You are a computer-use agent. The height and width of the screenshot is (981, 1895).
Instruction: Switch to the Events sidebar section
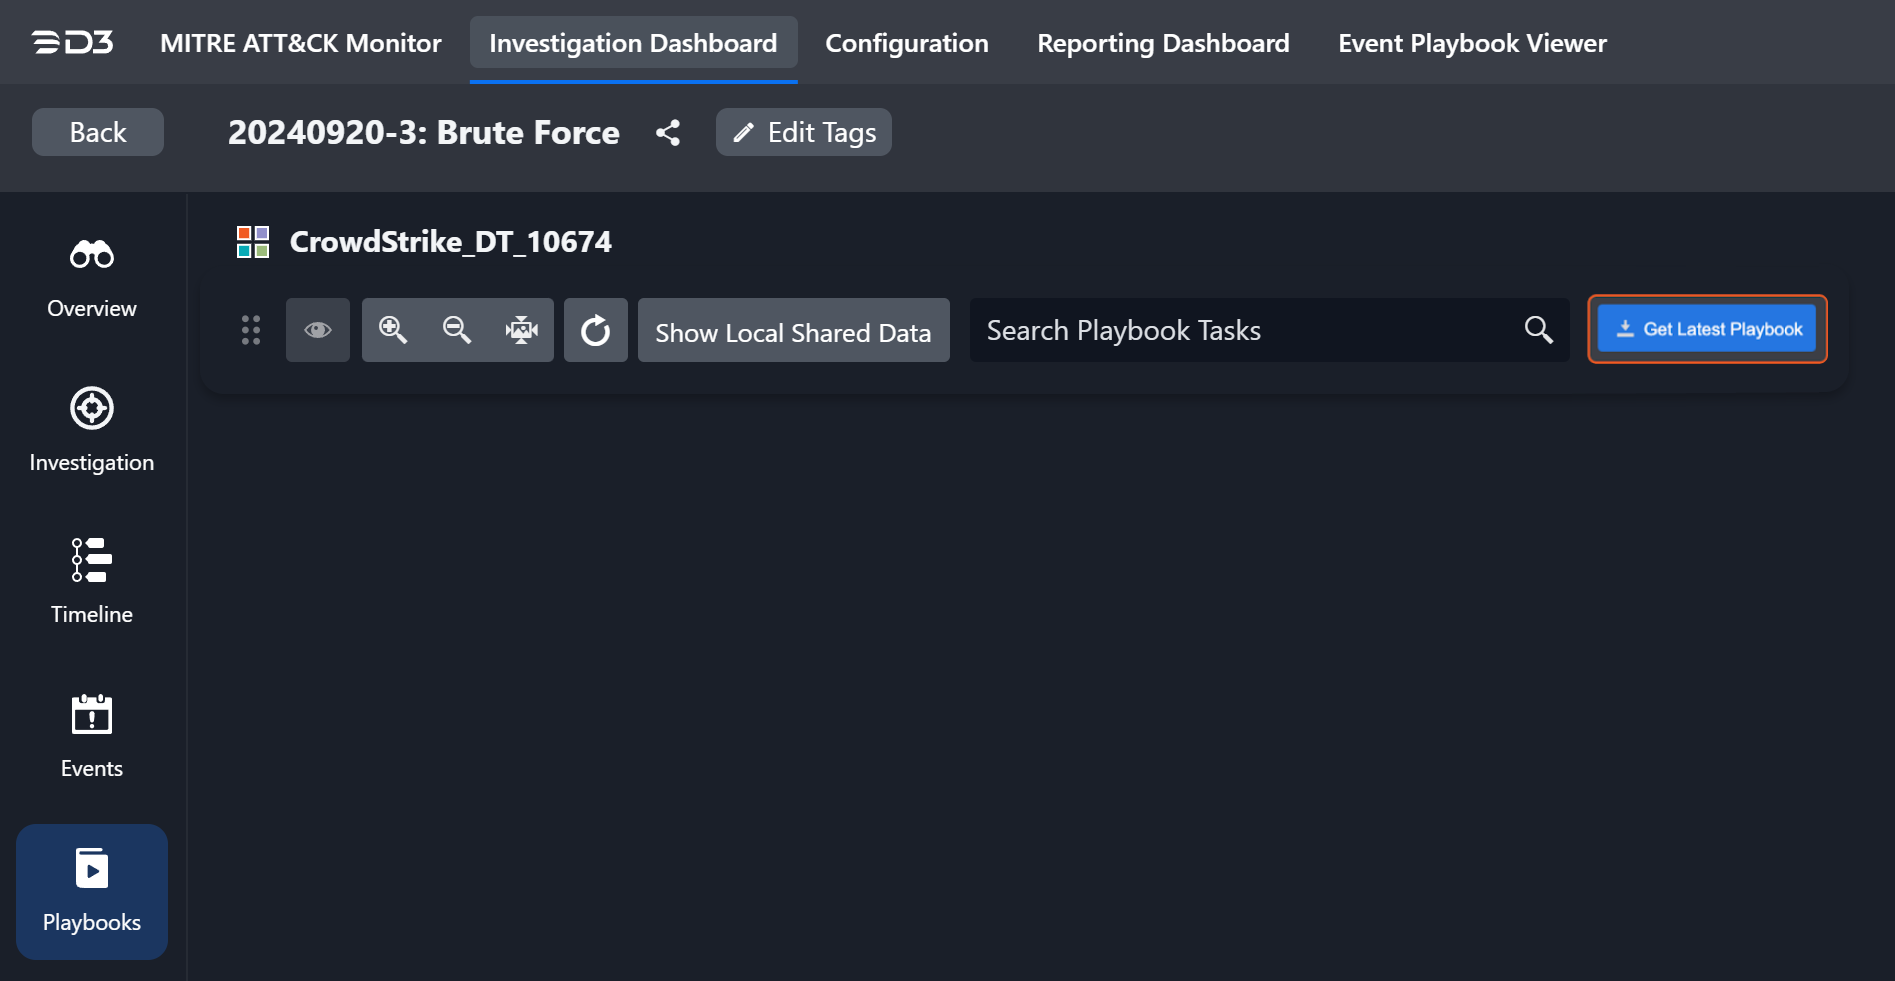pyautogui.click(x=92, y=736)
